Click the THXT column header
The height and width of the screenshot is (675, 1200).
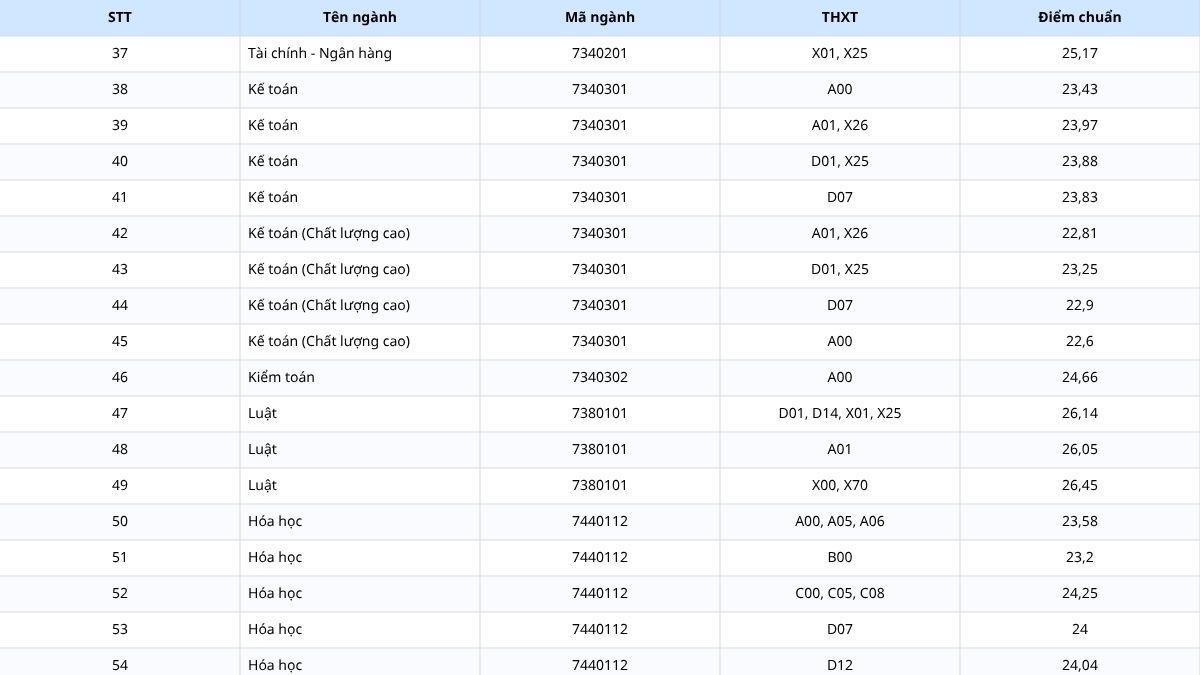840,17
